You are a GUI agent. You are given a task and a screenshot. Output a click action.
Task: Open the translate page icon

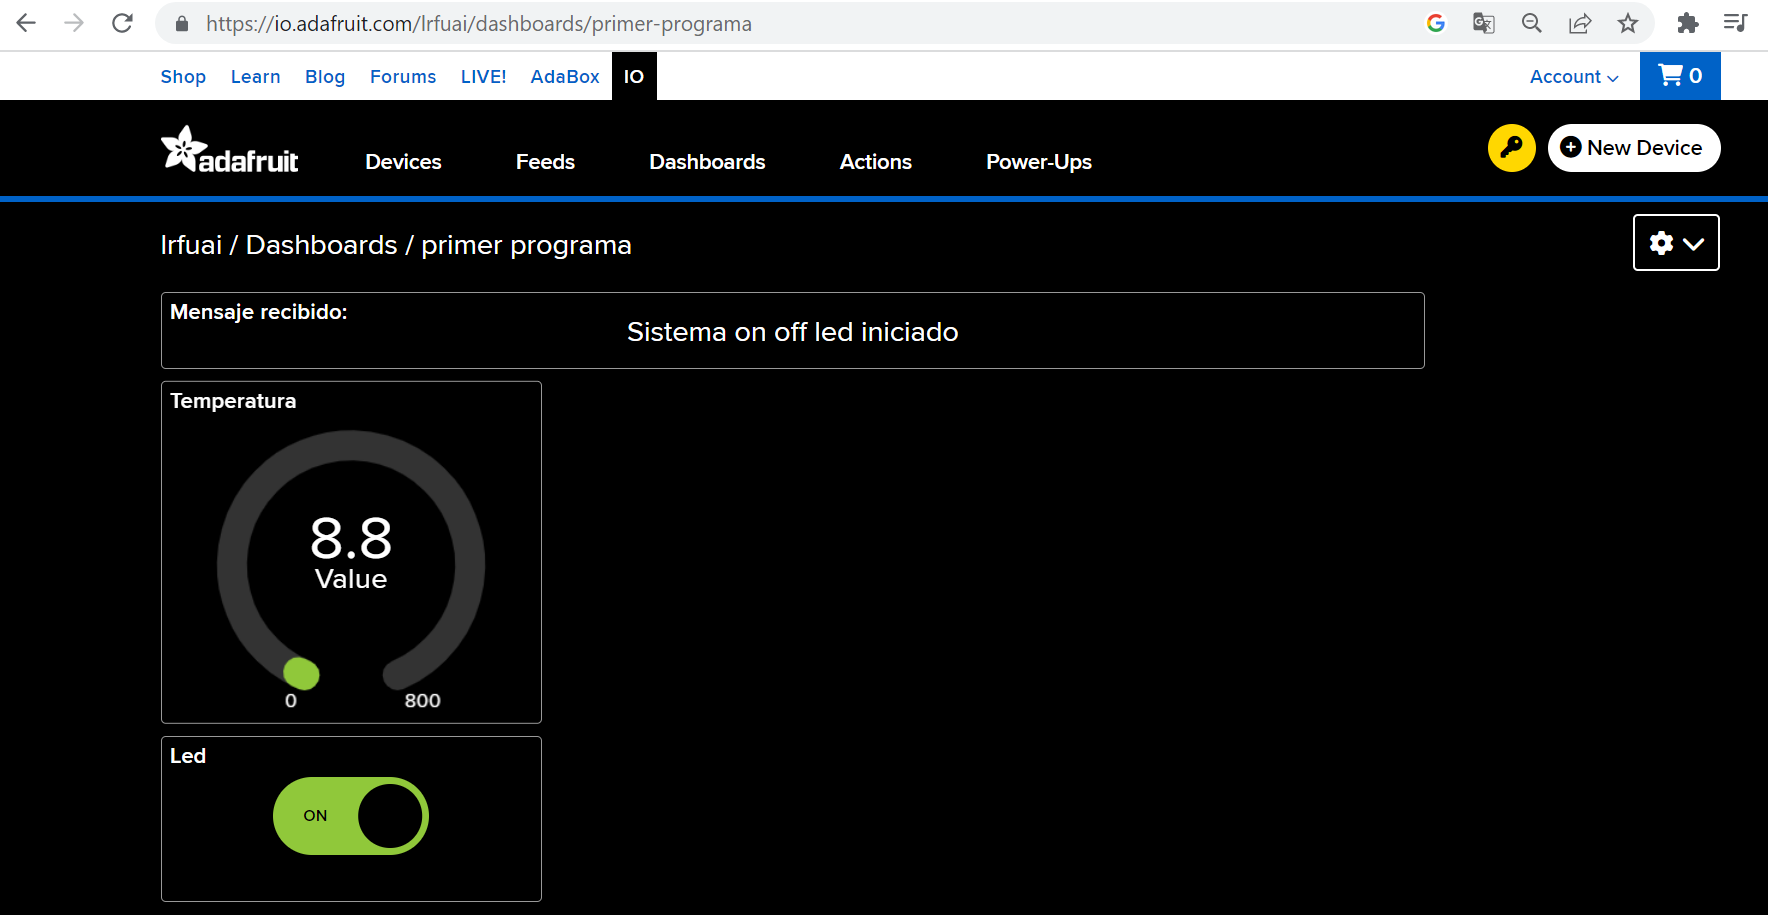pyautogui.click(x=1484, y=23)
